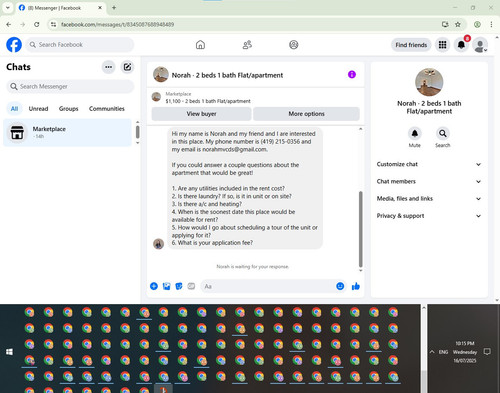Open the Chrome tab search dropdown arrow

tap(7, 7)
